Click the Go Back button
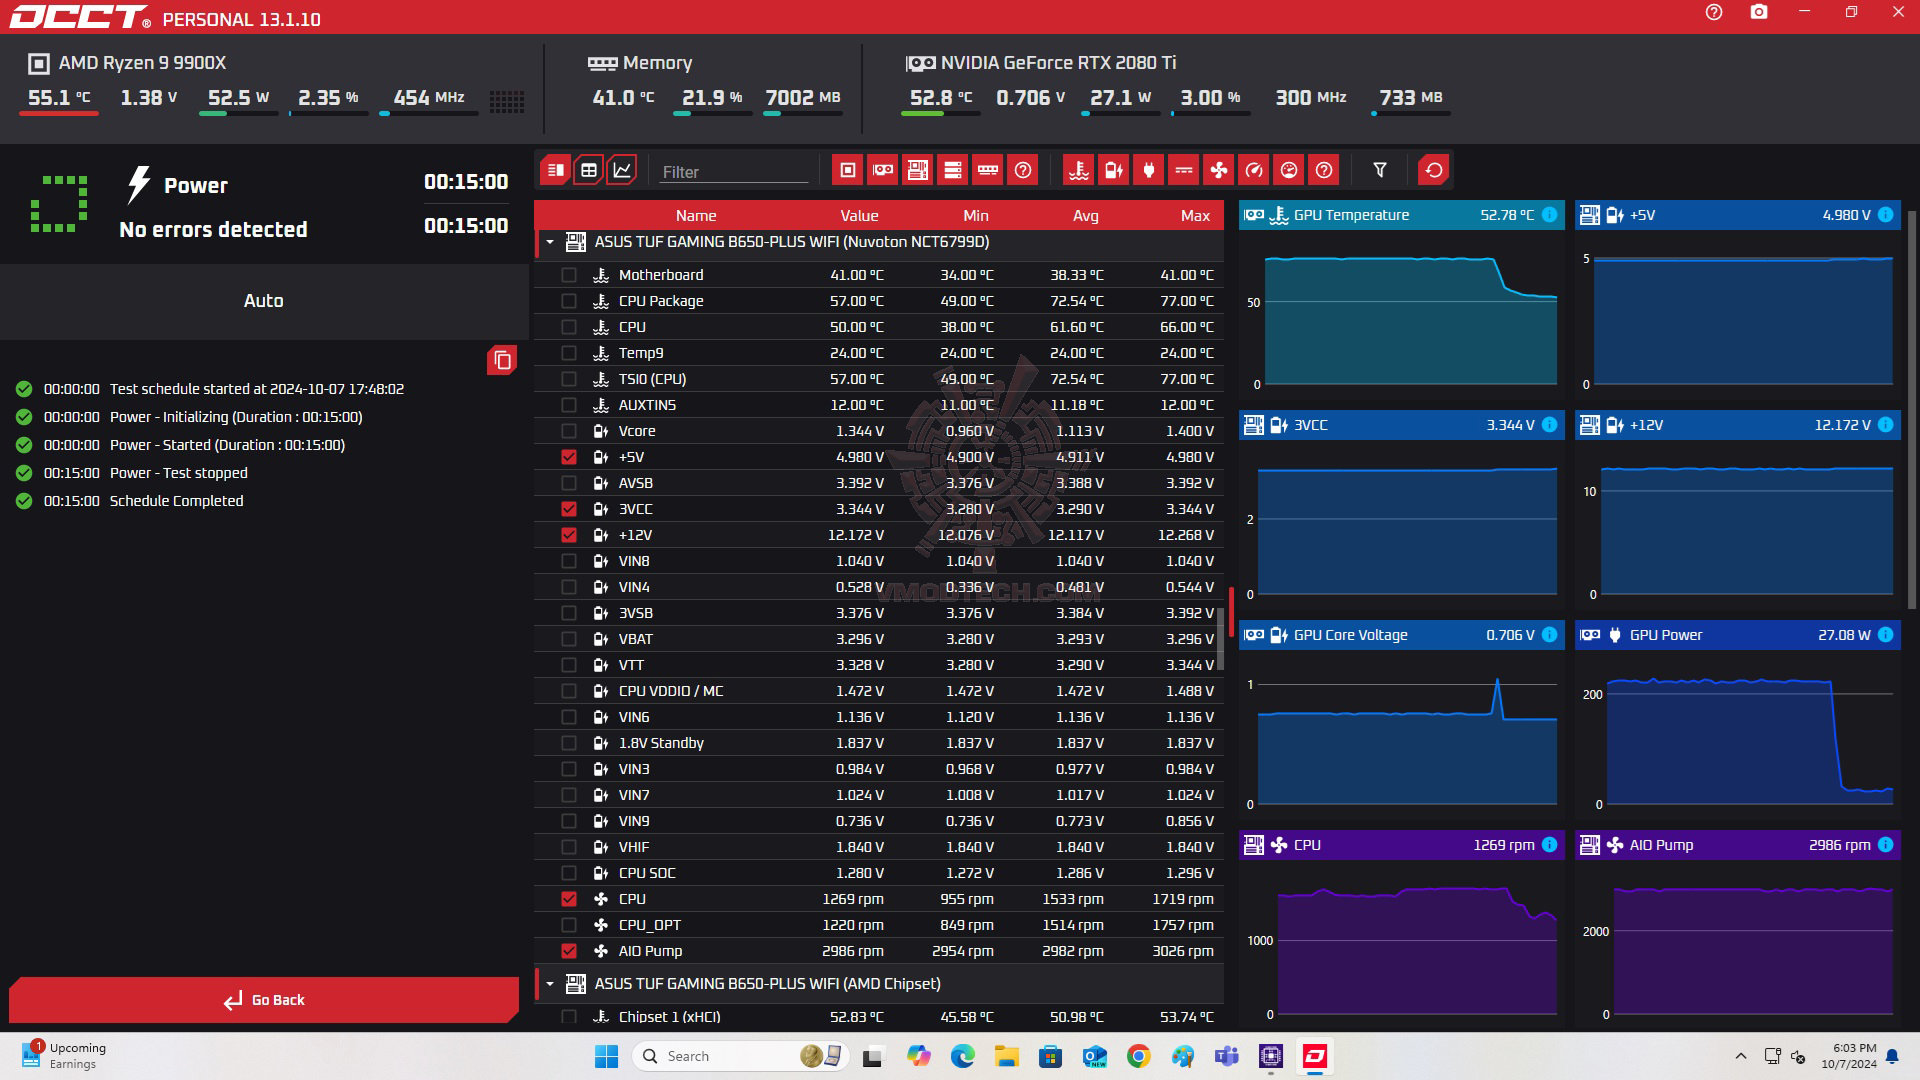 tap(264, 1000)
